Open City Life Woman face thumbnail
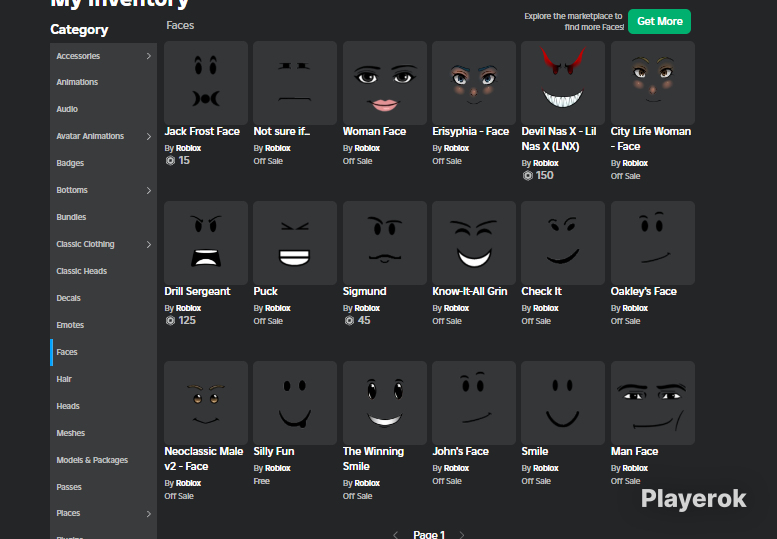Screen dimensions: 777x539 (653, 83)
